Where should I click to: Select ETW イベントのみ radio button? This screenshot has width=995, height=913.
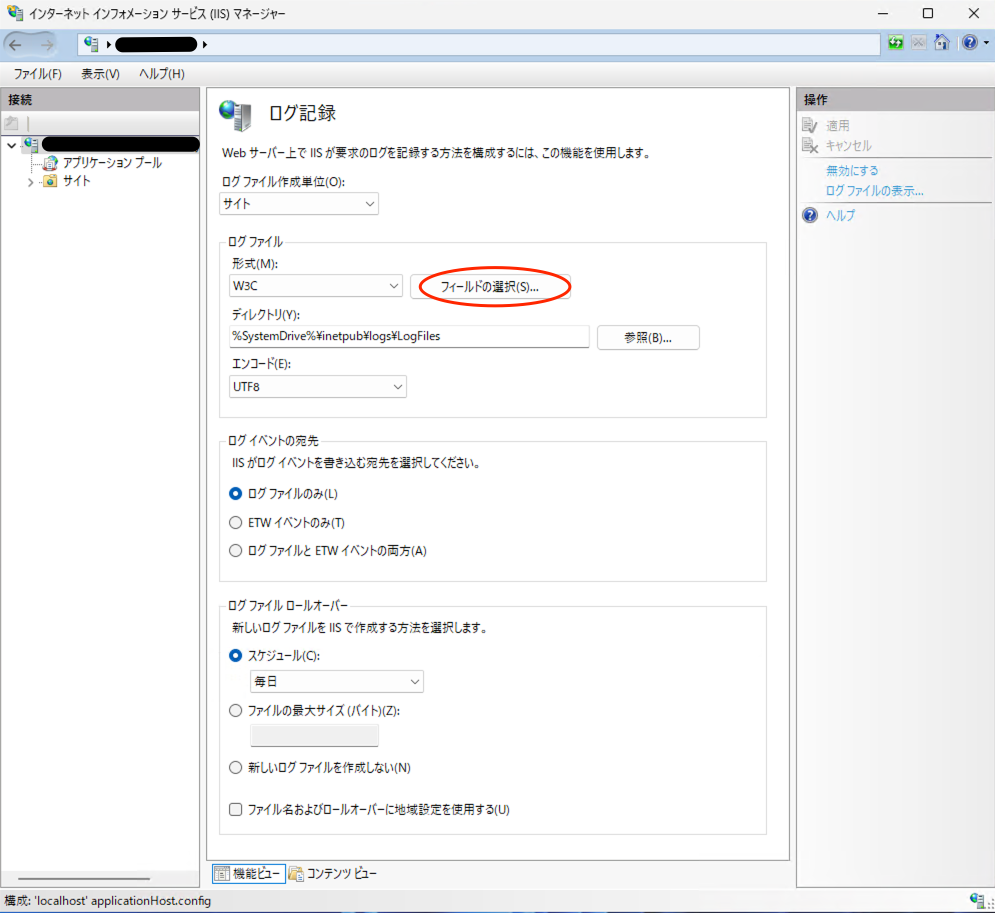click(235, 523)
